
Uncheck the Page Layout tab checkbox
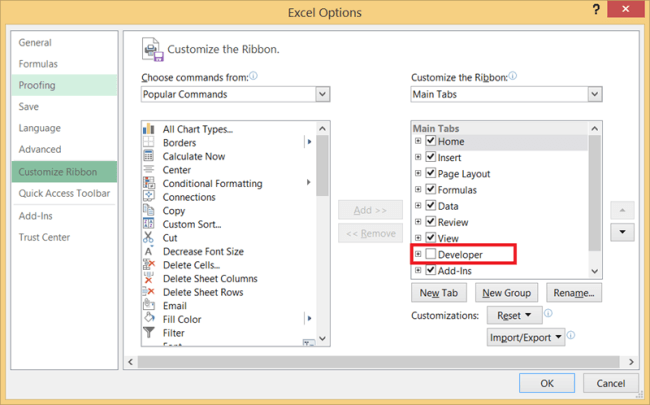pos(431,174)
